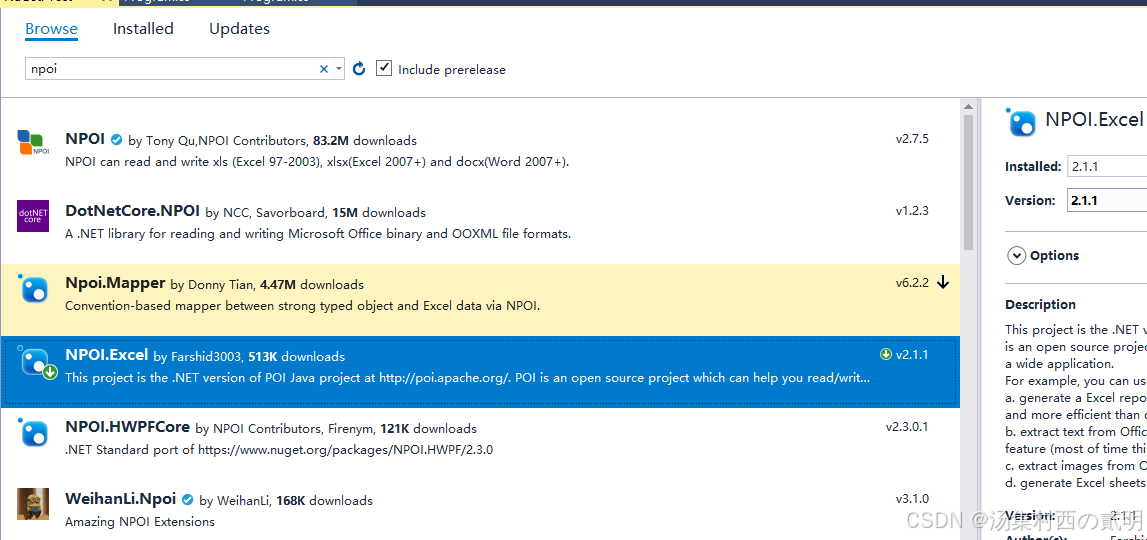The width and height of the screenshot is (1147, 540).
Task: Click the v6.2.2 version label
Action: (912, 282)
